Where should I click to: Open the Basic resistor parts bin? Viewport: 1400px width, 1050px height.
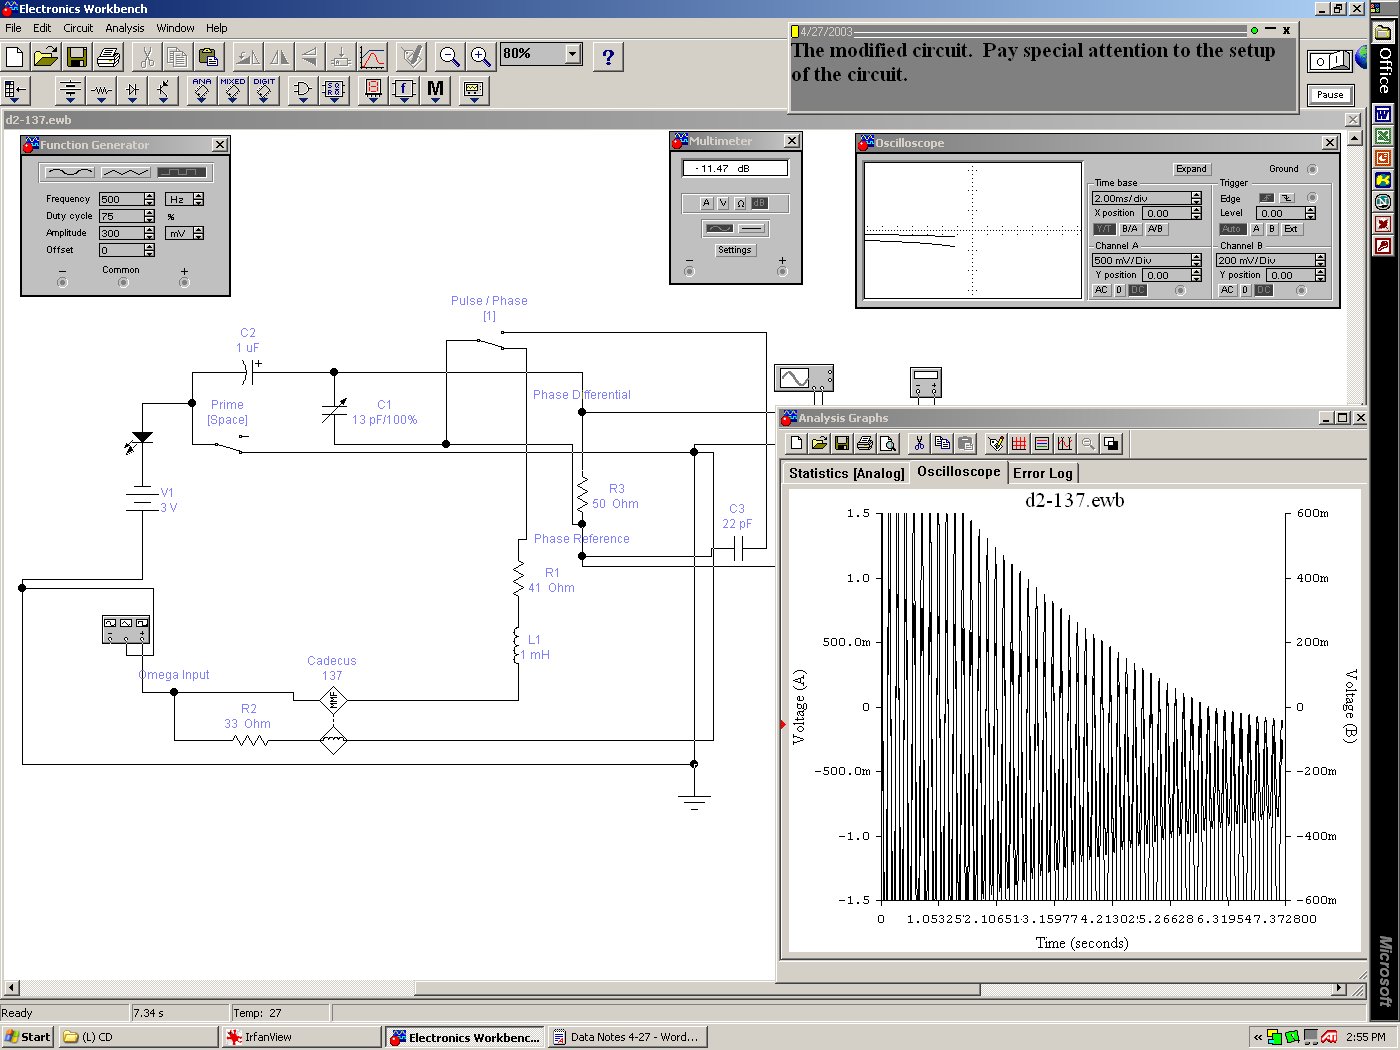click(101, 91)
